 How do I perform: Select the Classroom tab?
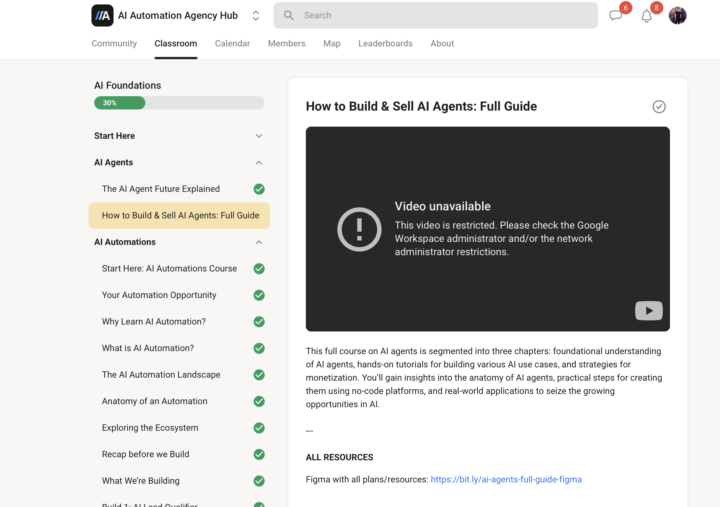pos(175,43)
